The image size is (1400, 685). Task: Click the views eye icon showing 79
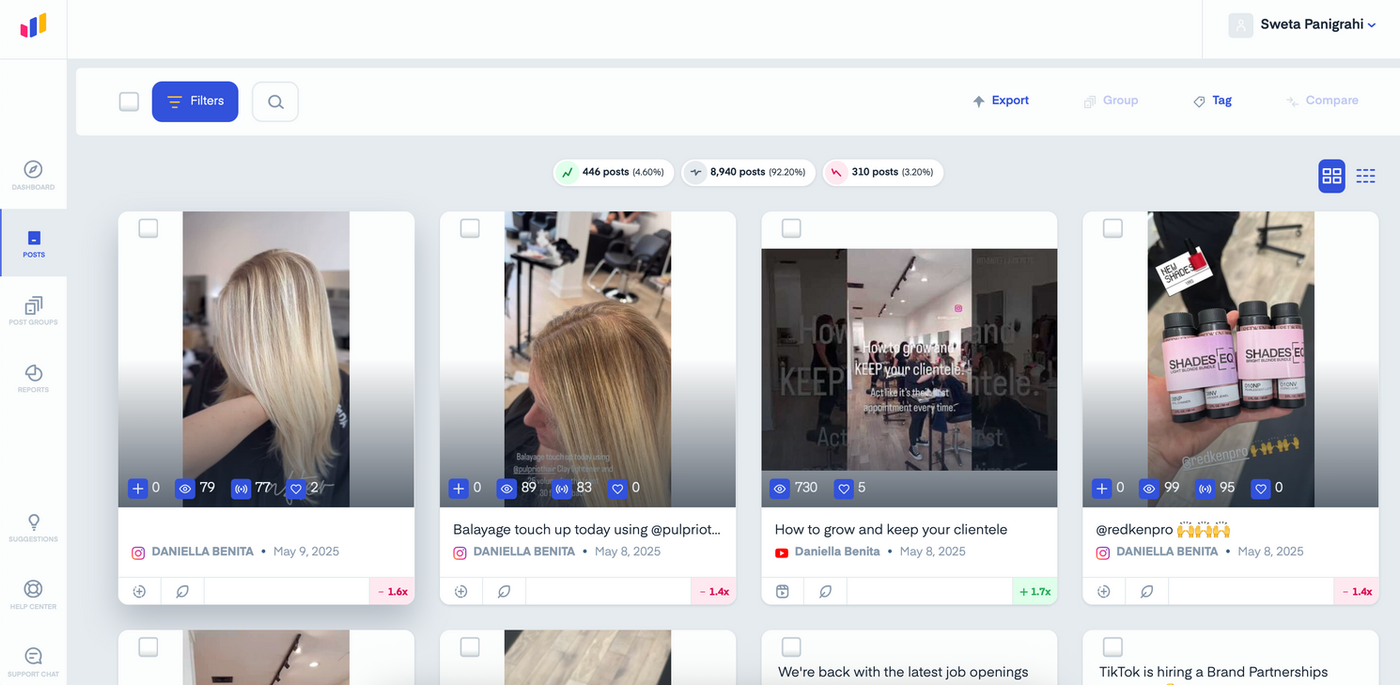(185, 488)
